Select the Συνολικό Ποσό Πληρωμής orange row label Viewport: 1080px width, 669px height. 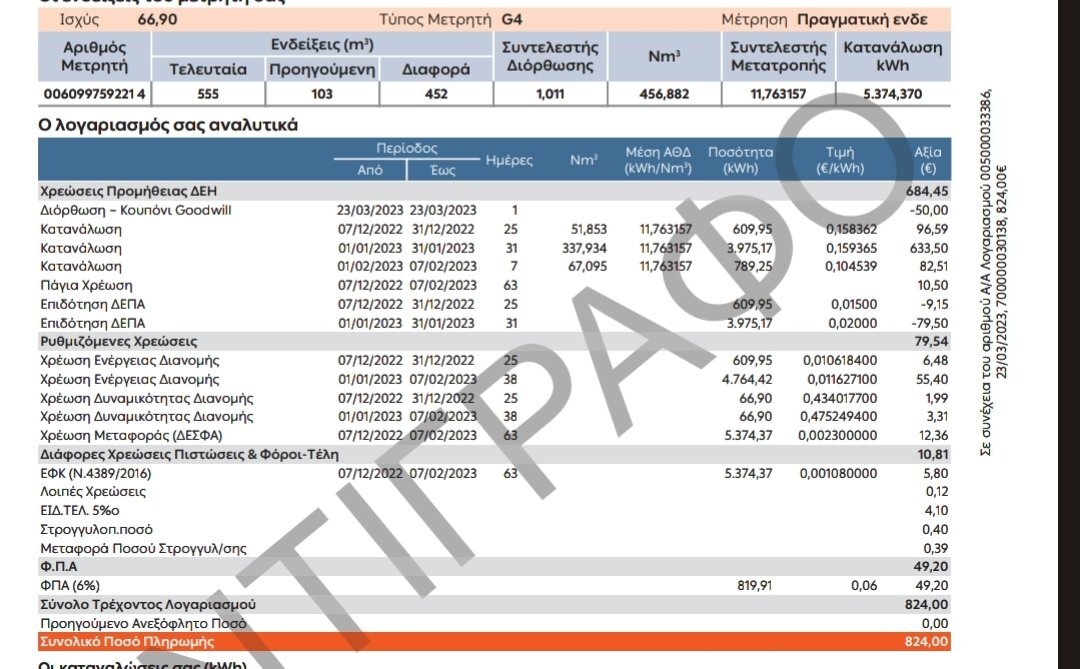coord(127,641)
